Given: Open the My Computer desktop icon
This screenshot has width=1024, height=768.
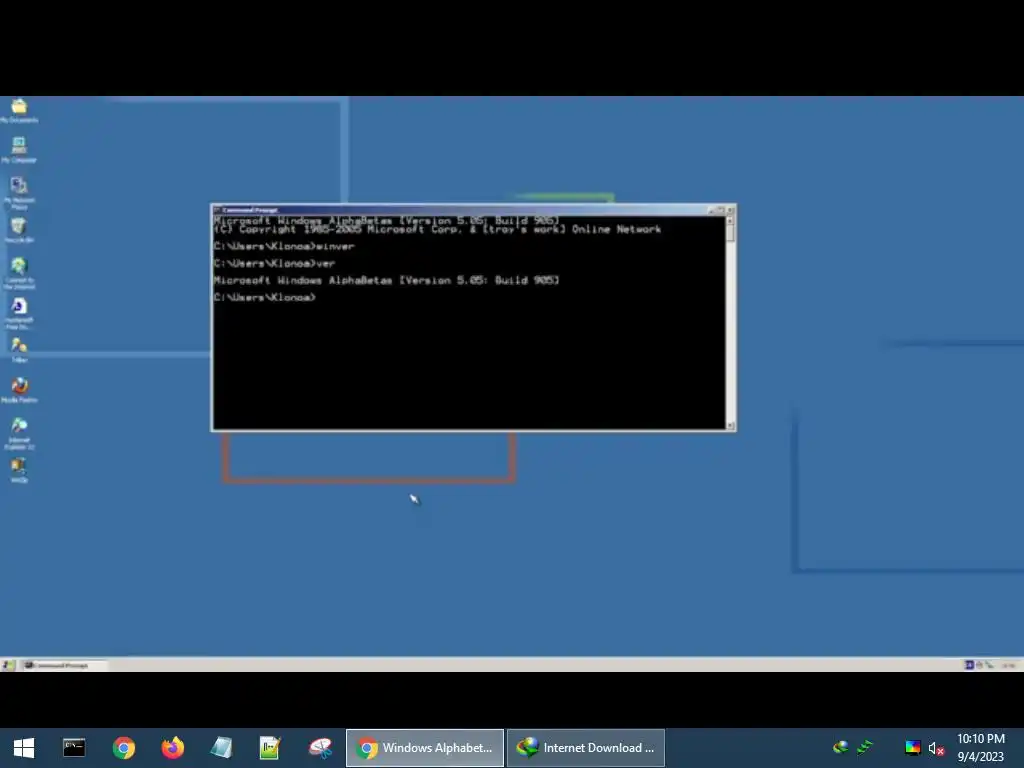Looking at the screenshot, I should [x=19, y=150].
